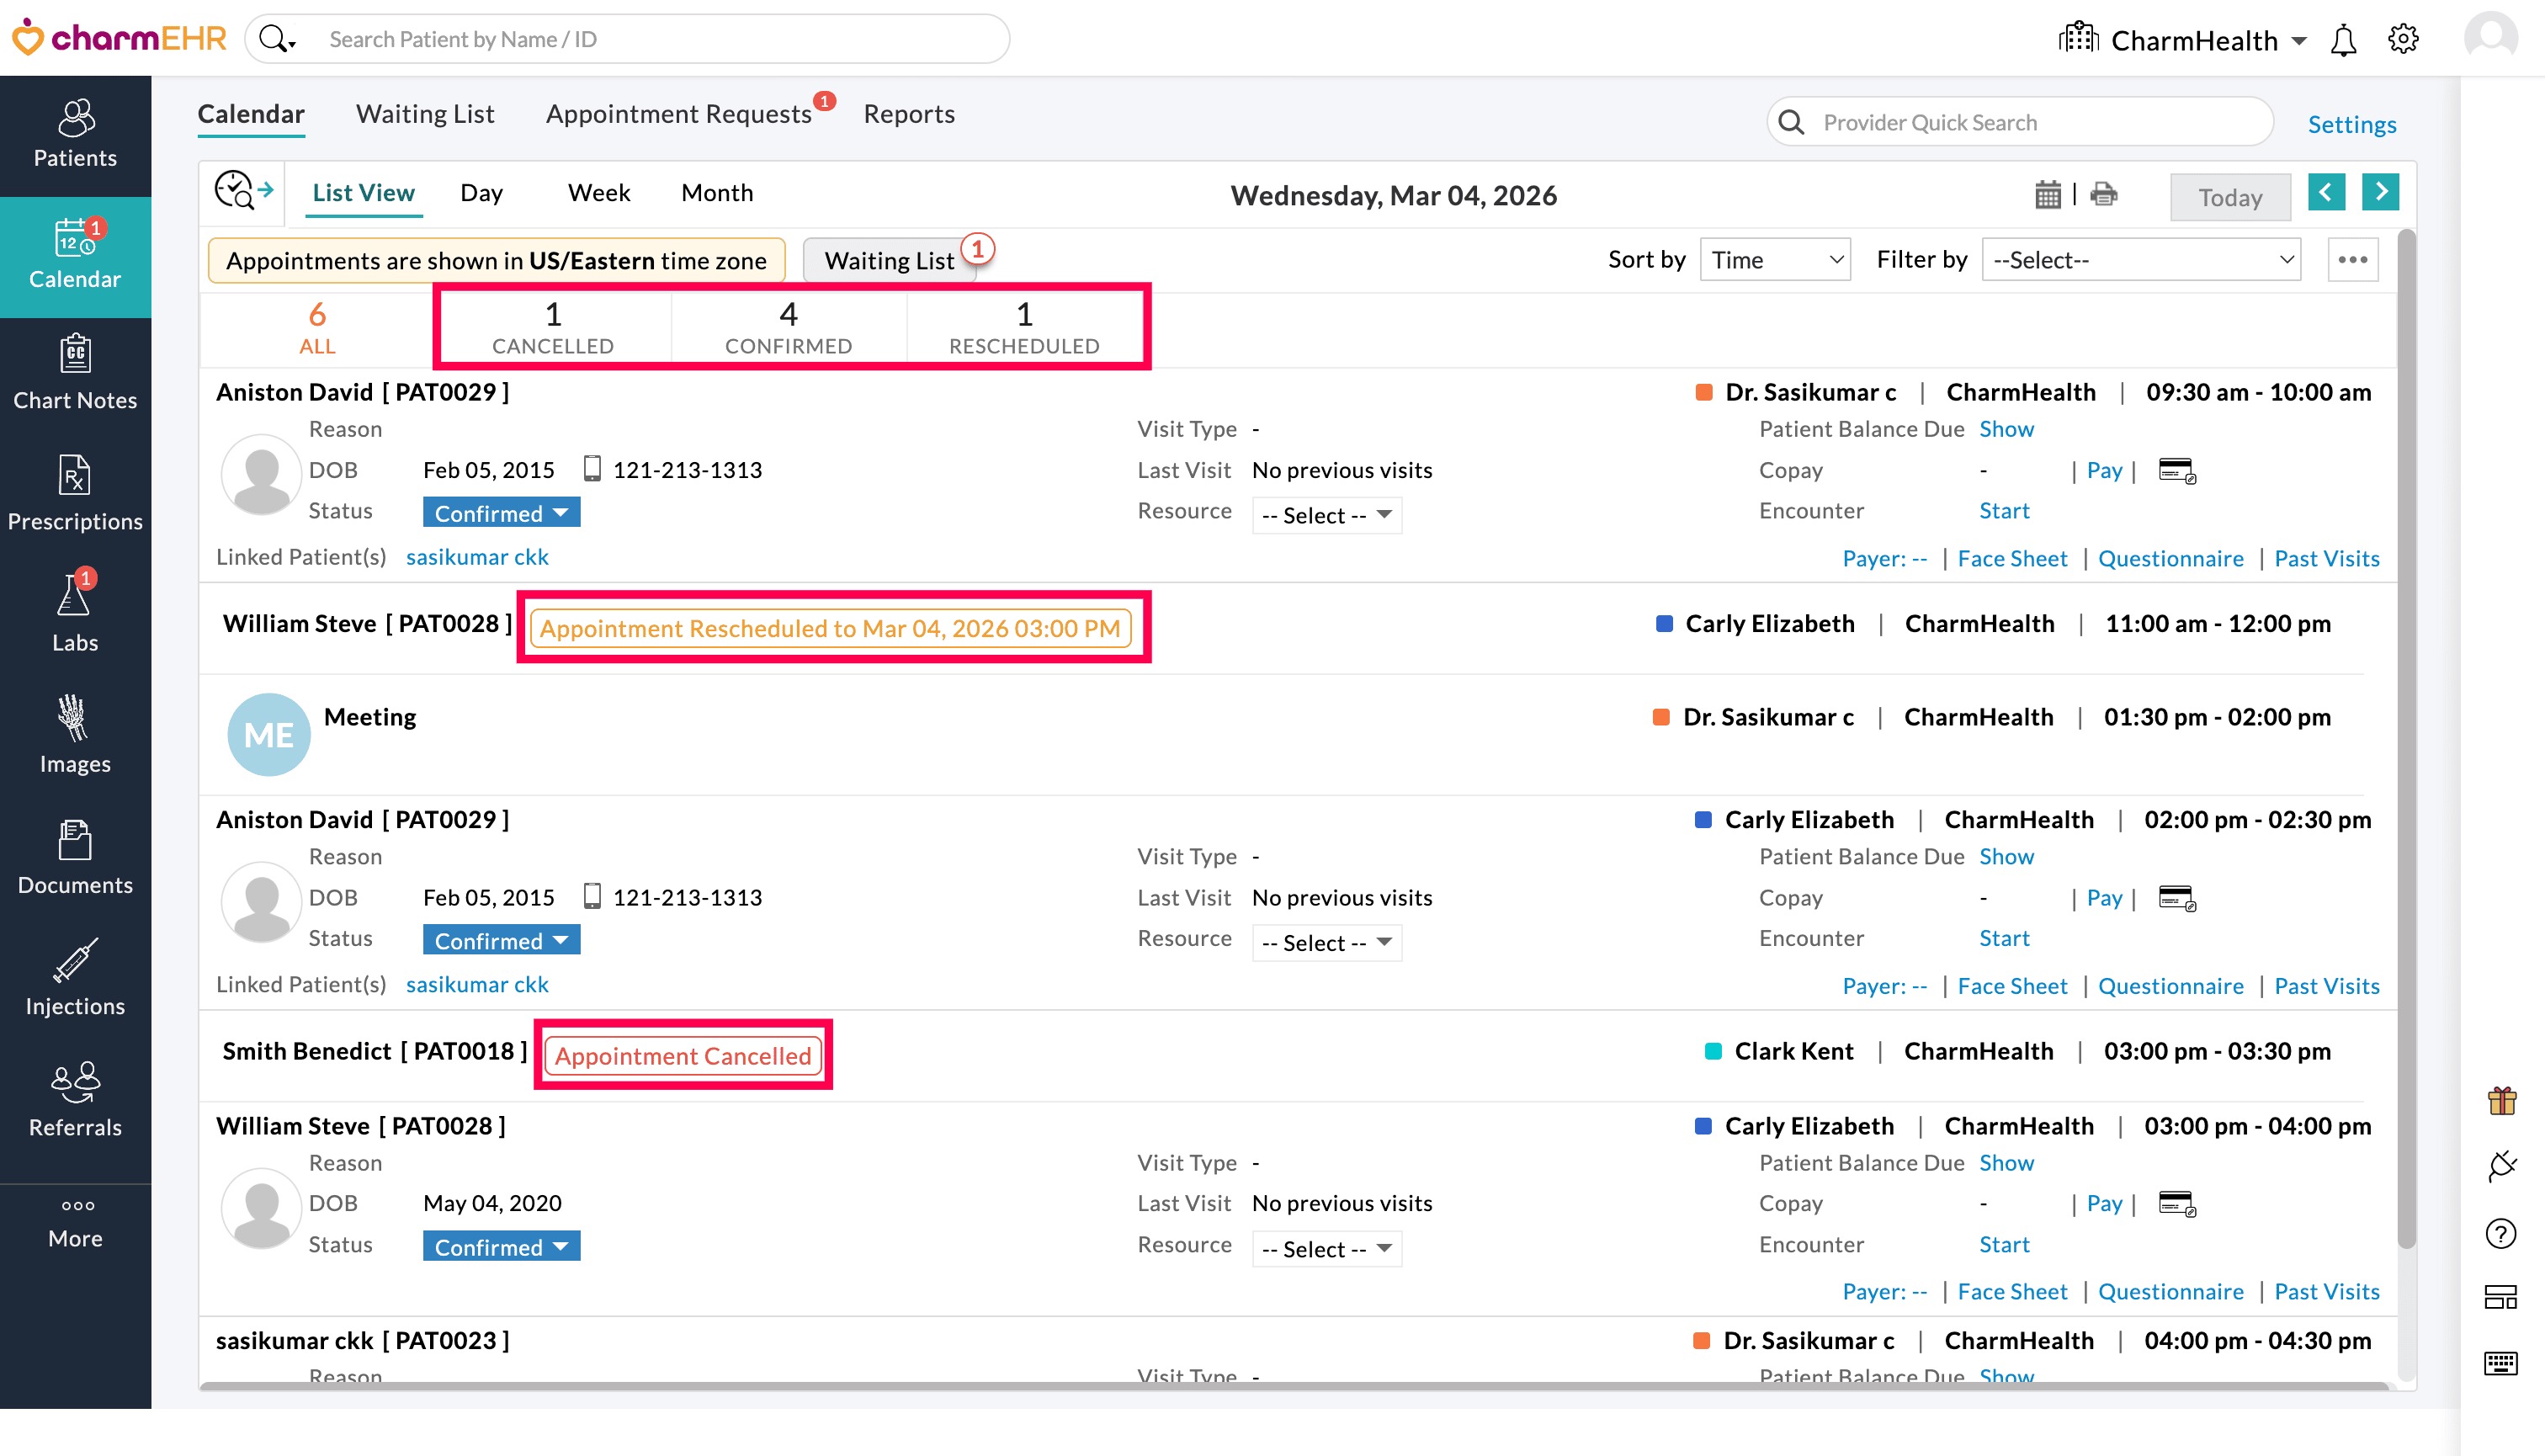This screenshot has height=1456, width=2545.
Task: Switch to the Week view tab
Action: [x=598, y=193]
